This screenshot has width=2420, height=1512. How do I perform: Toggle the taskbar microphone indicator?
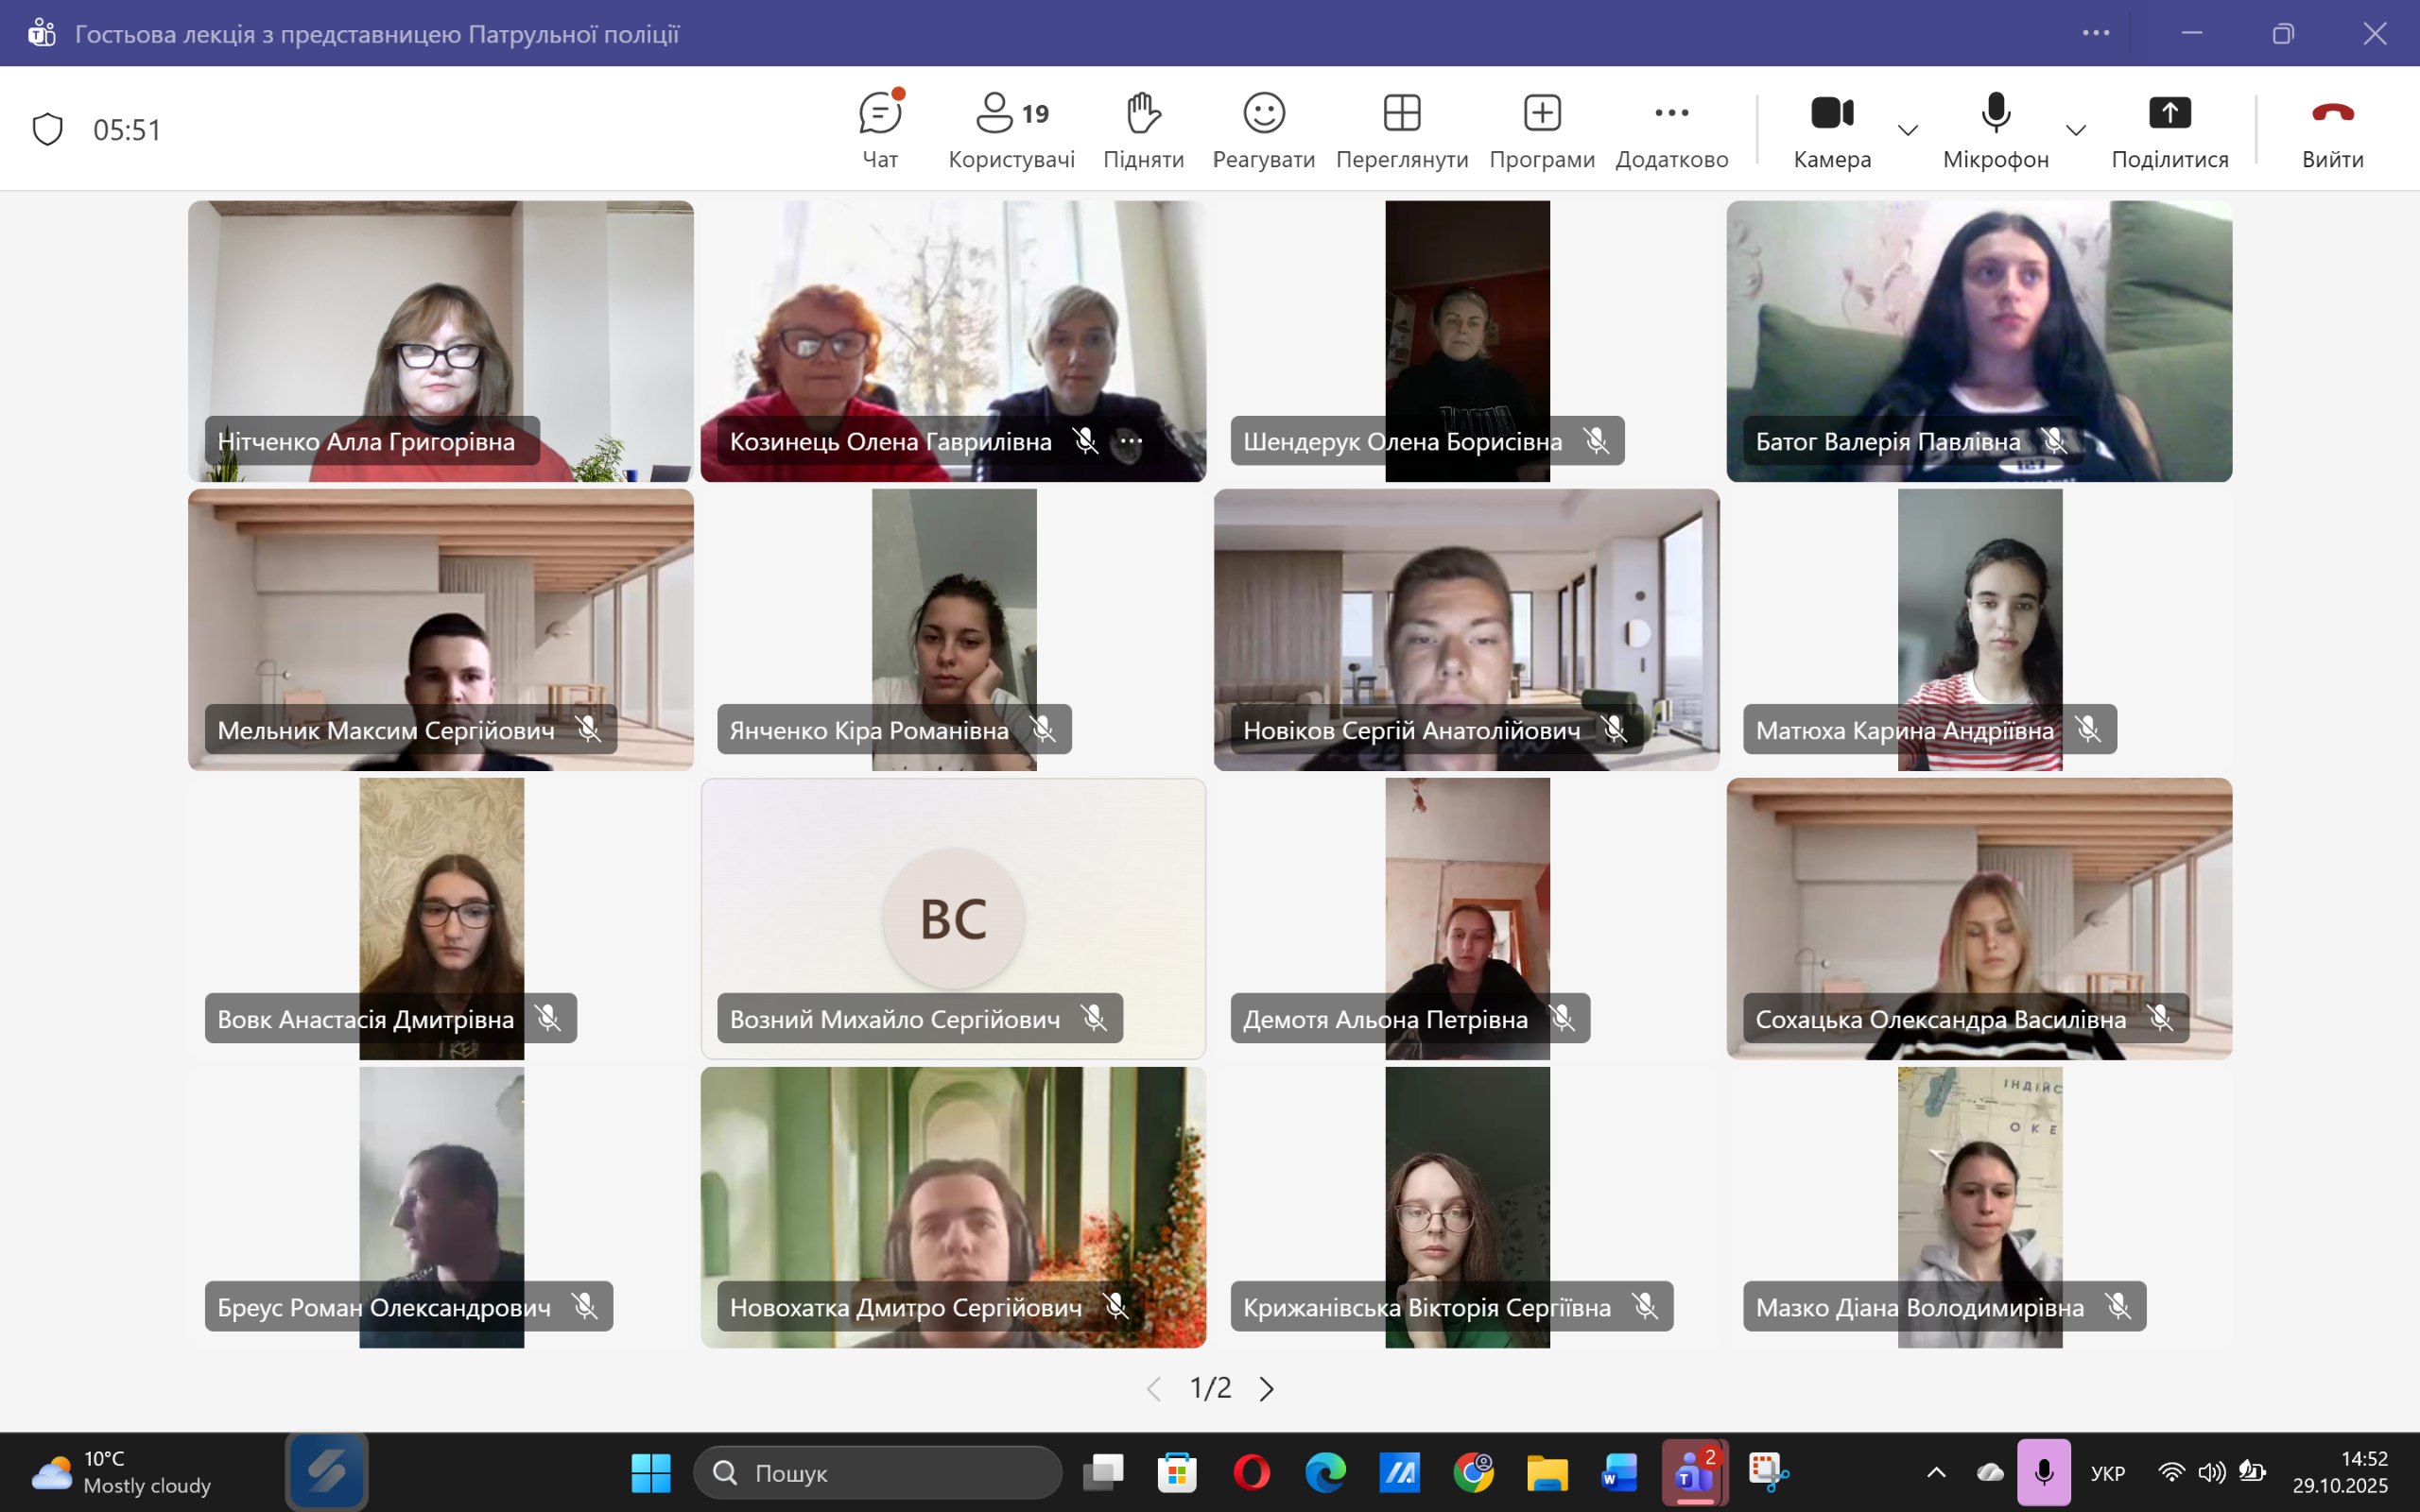point(2043,1472)
